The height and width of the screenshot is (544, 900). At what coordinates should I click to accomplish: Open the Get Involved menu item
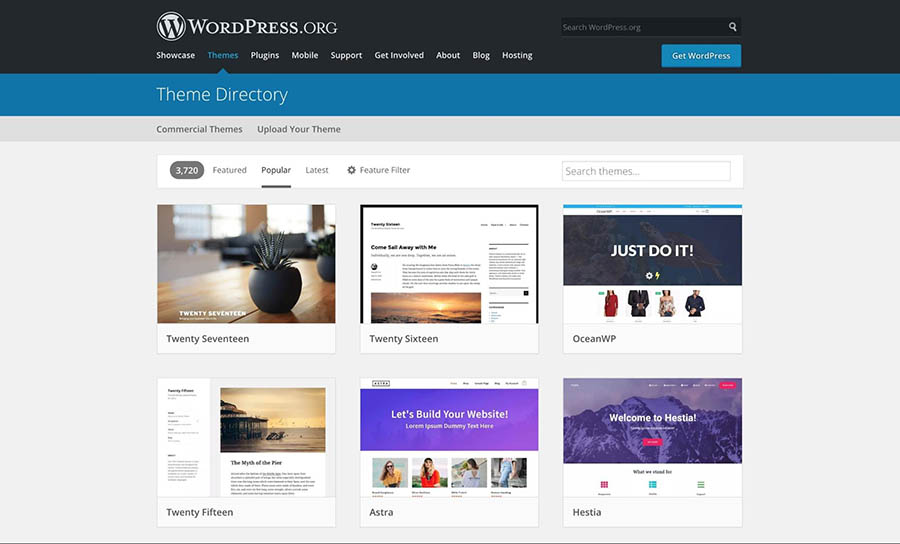399,55
